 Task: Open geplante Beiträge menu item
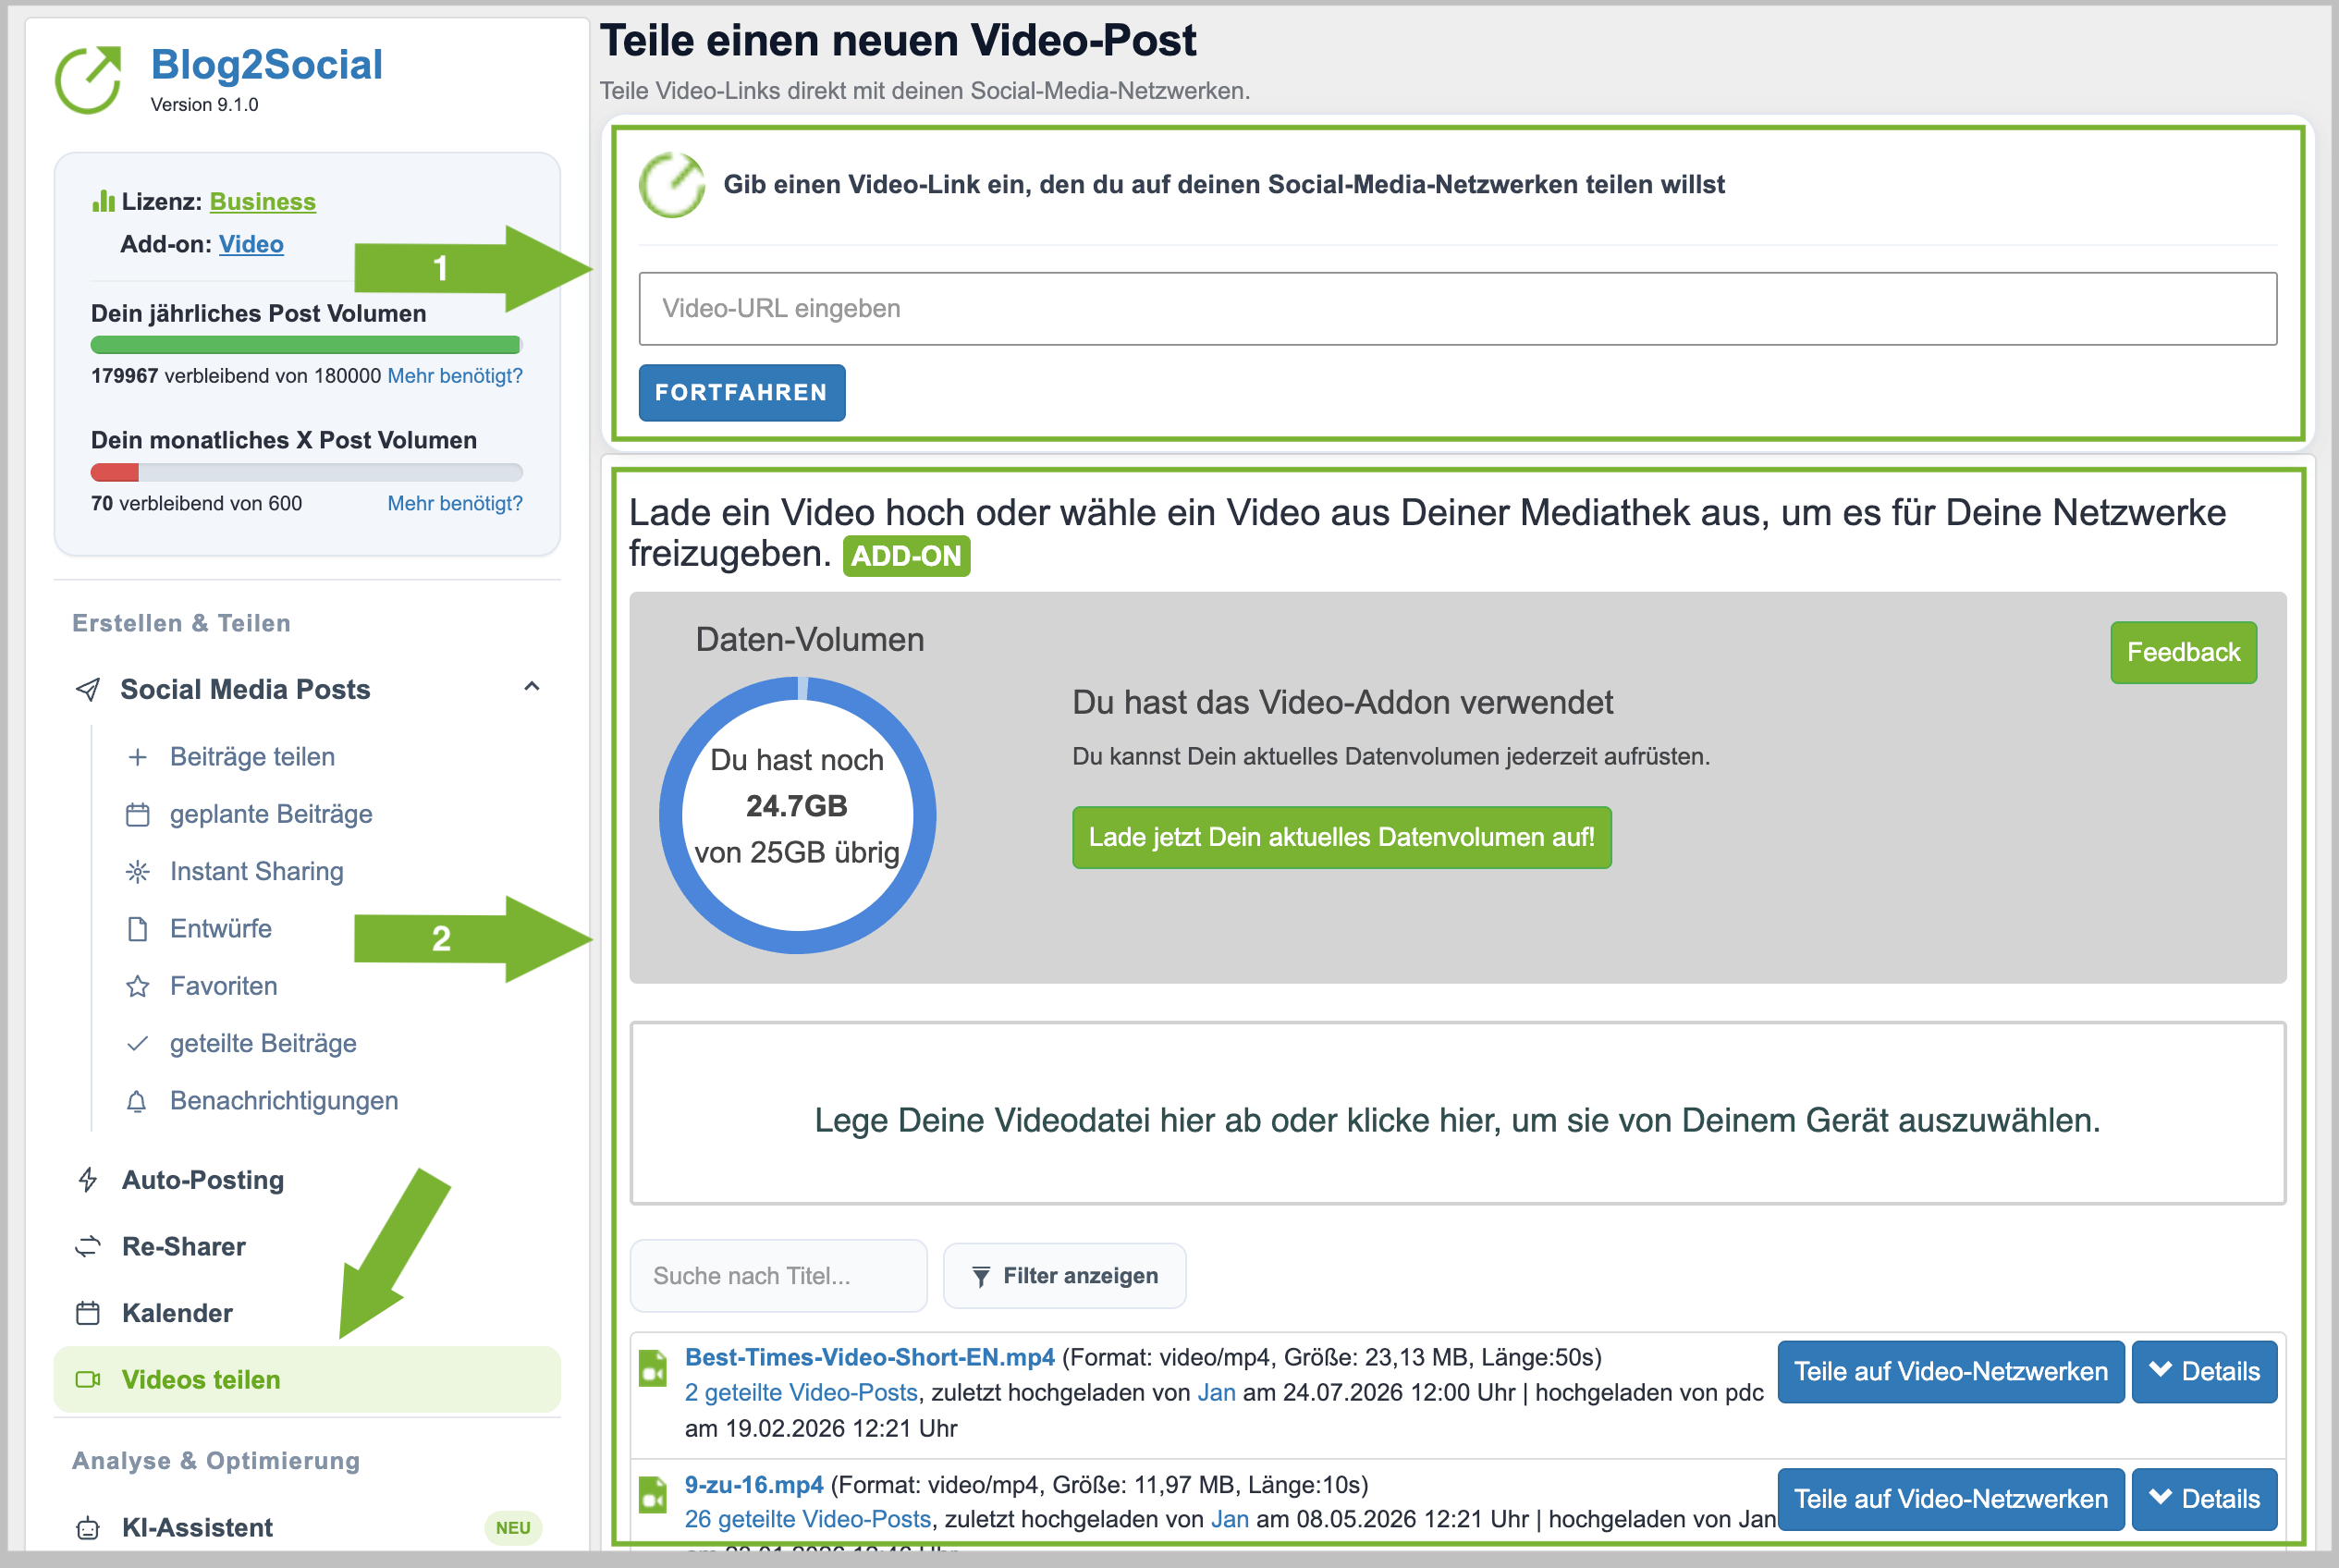point(271,814)
